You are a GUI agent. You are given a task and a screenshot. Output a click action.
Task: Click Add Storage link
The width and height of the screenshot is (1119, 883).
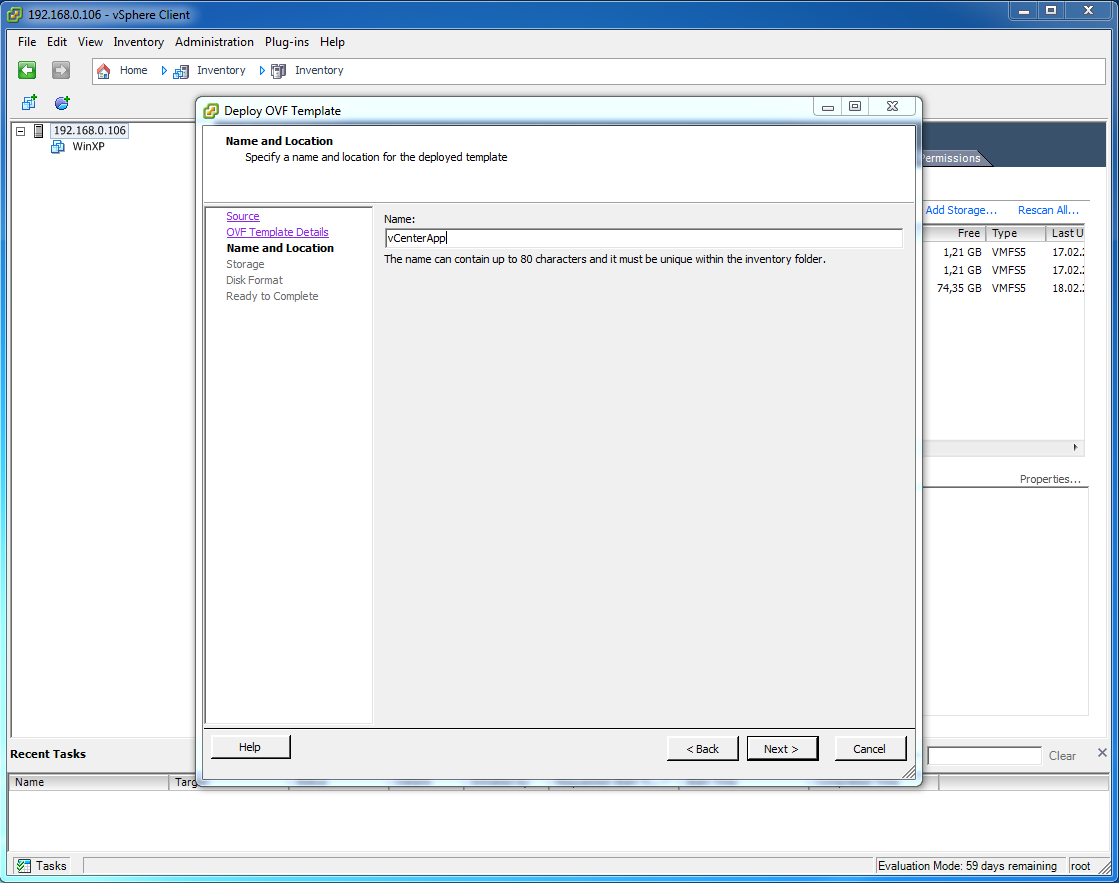[x=961, y=210]
